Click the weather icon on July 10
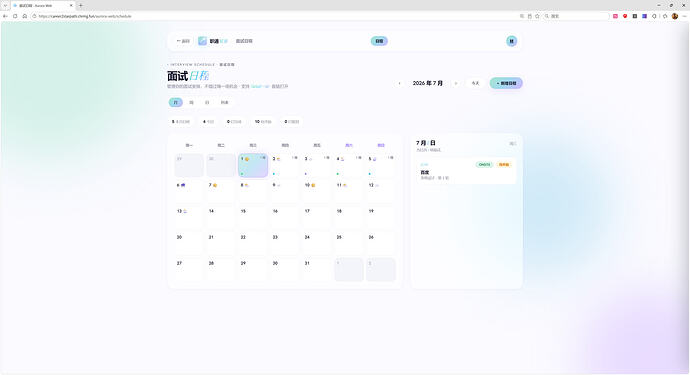690x375 pixels. tap(313, 185)
